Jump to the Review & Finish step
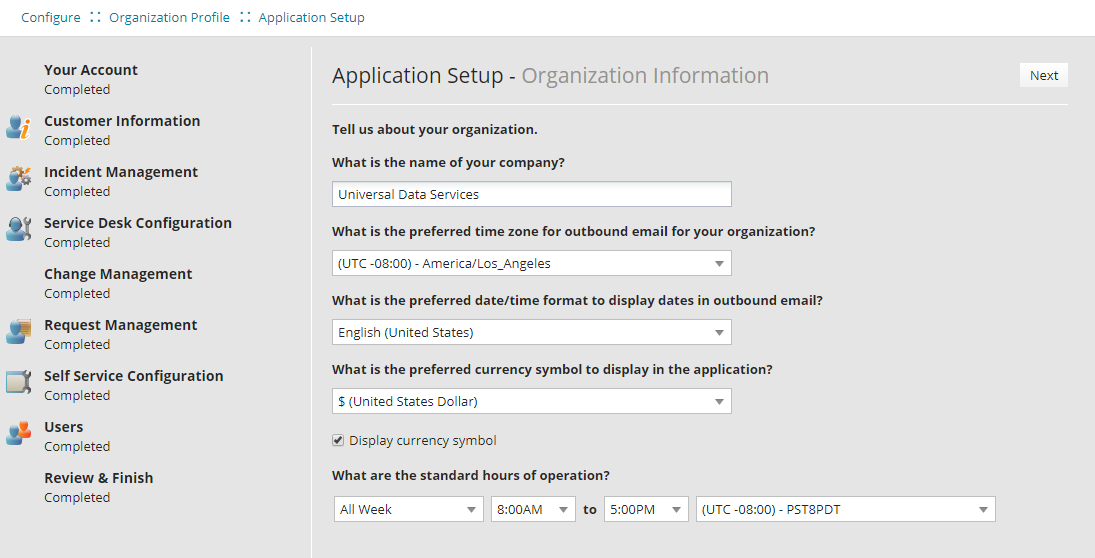This screenshot has width=1095, height=558. (98, 478)
